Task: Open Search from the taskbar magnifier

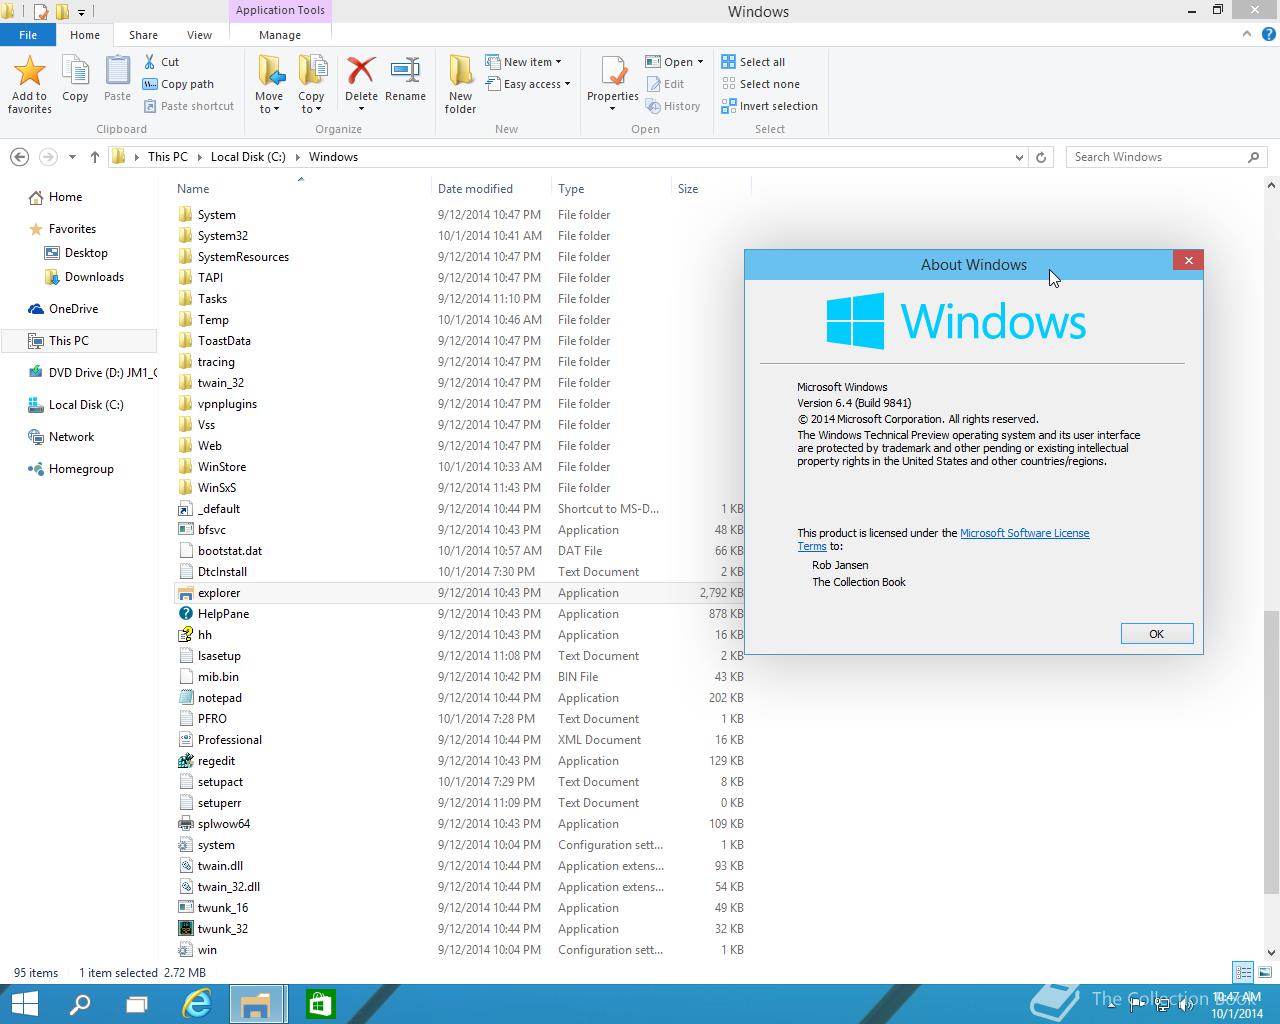Action: point(80,1004)
